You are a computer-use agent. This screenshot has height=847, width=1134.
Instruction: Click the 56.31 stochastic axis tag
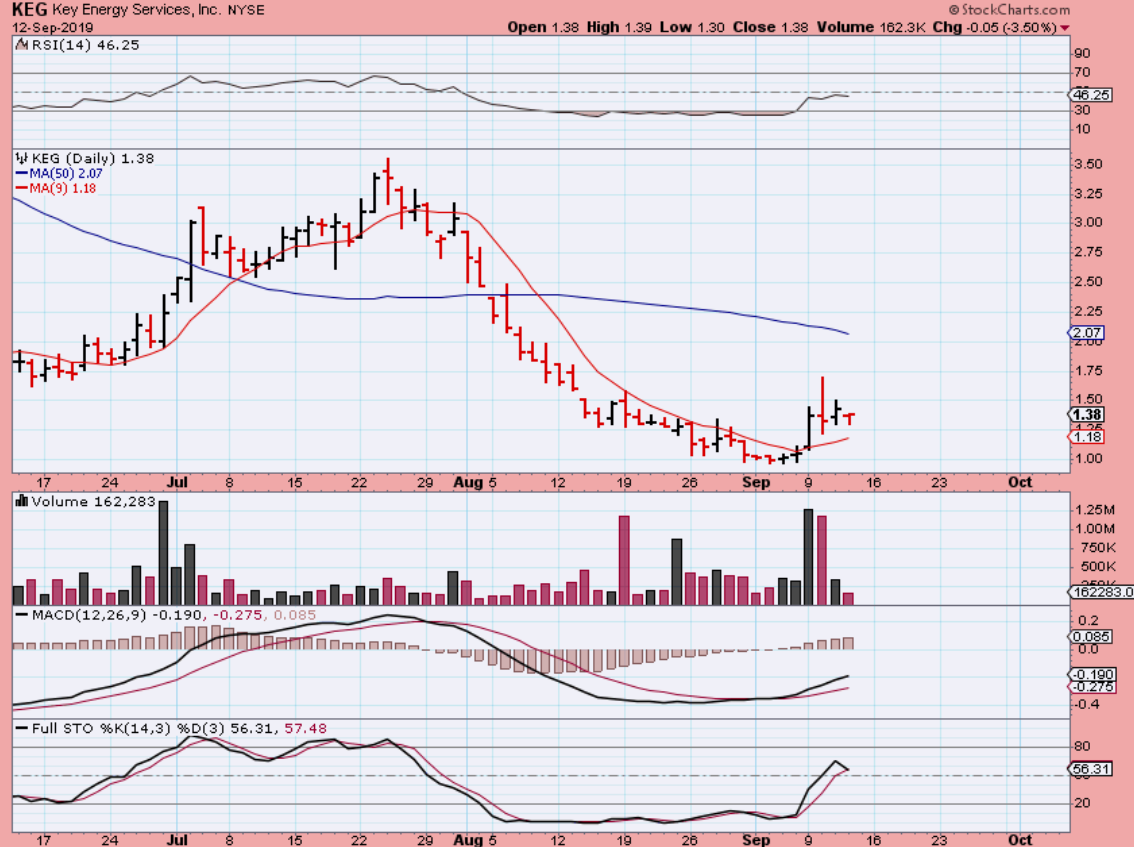click(x=1091, y=769)
